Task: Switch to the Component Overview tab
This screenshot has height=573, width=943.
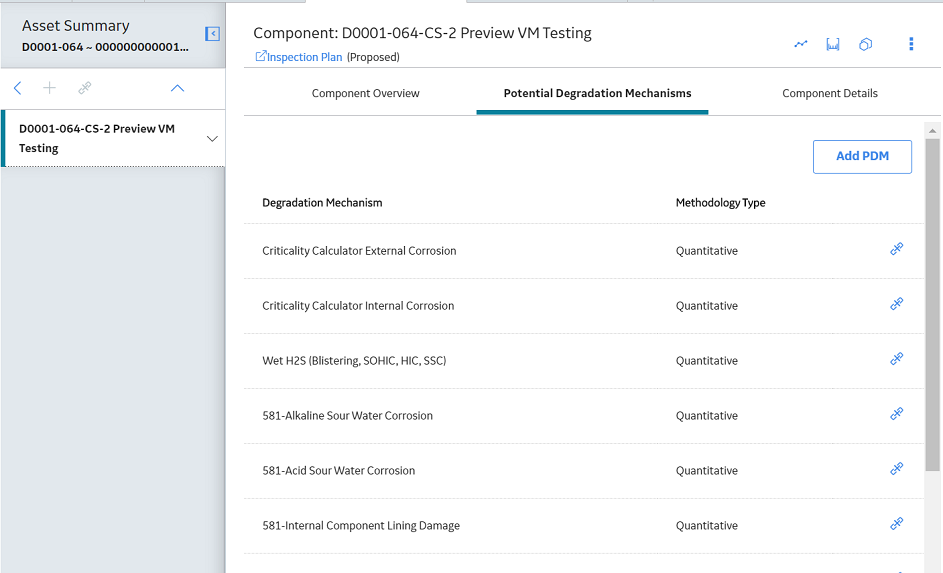Action: [366, 93]
